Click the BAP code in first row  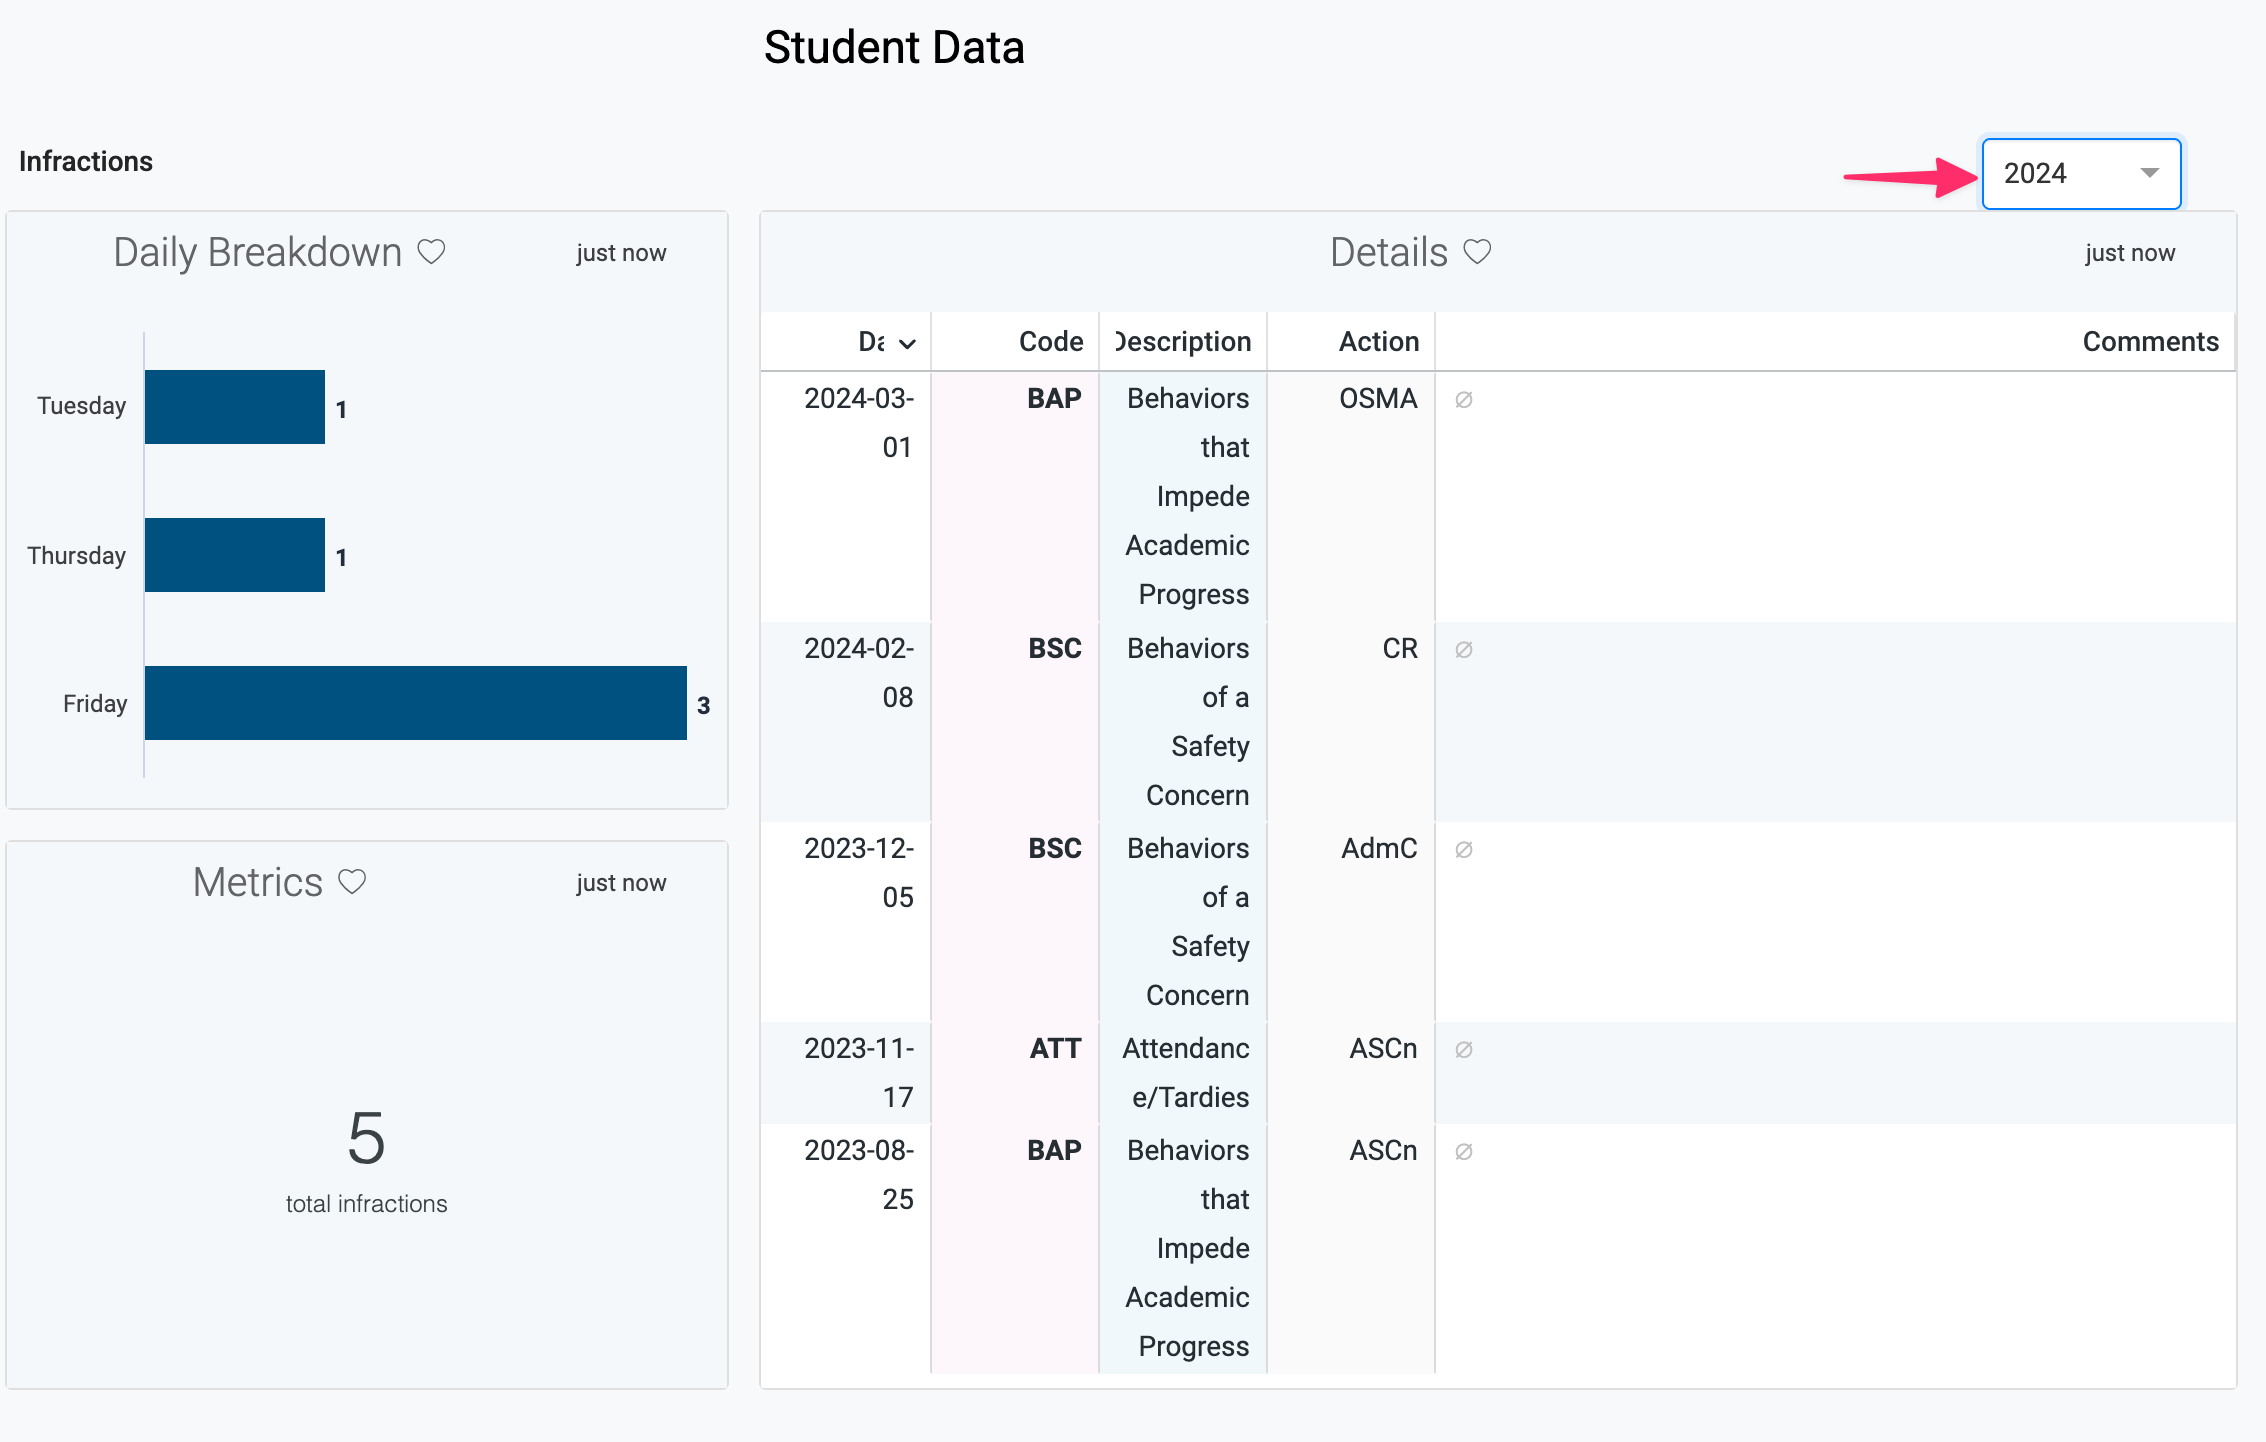coord(1054,399)
